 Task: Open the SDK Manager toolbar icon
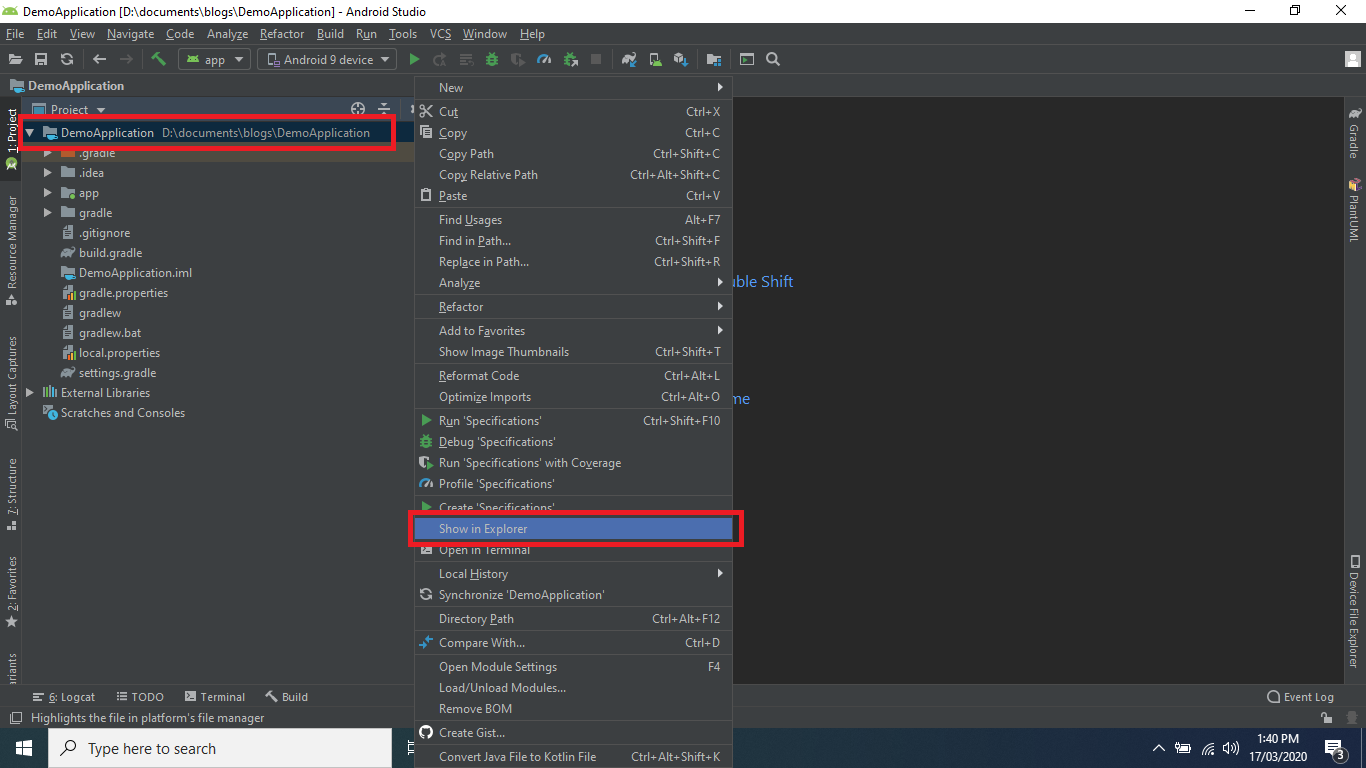(681, 60)
